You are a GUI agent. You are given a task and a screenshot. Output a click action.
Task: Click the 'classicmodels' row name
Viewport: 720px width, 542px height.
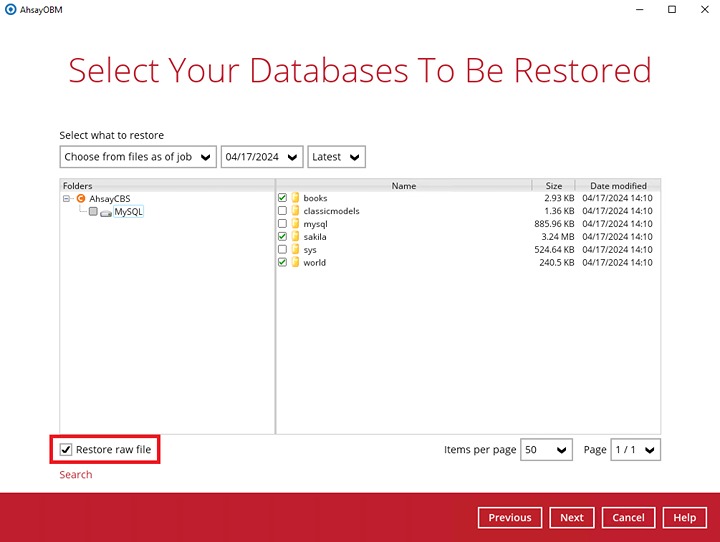[332, 211]
